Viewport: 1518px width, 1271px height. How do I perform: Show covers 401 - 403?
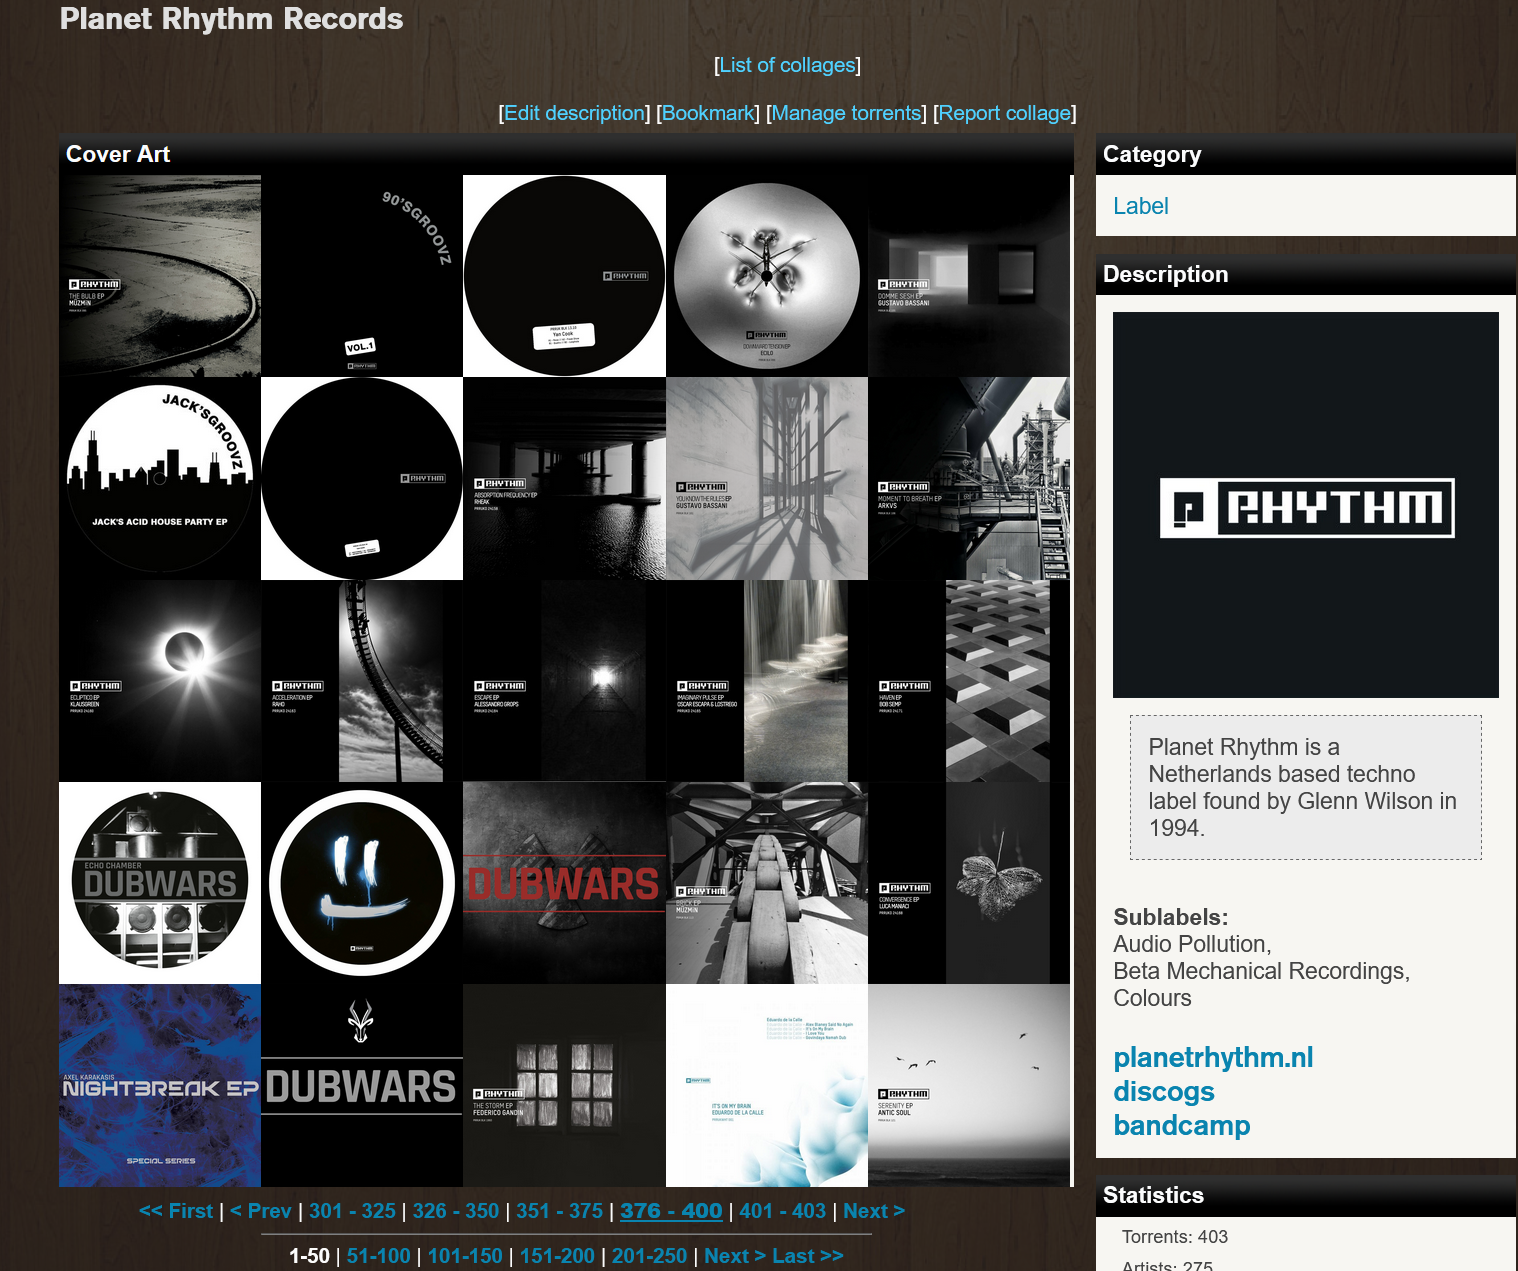coord(782,1211)
